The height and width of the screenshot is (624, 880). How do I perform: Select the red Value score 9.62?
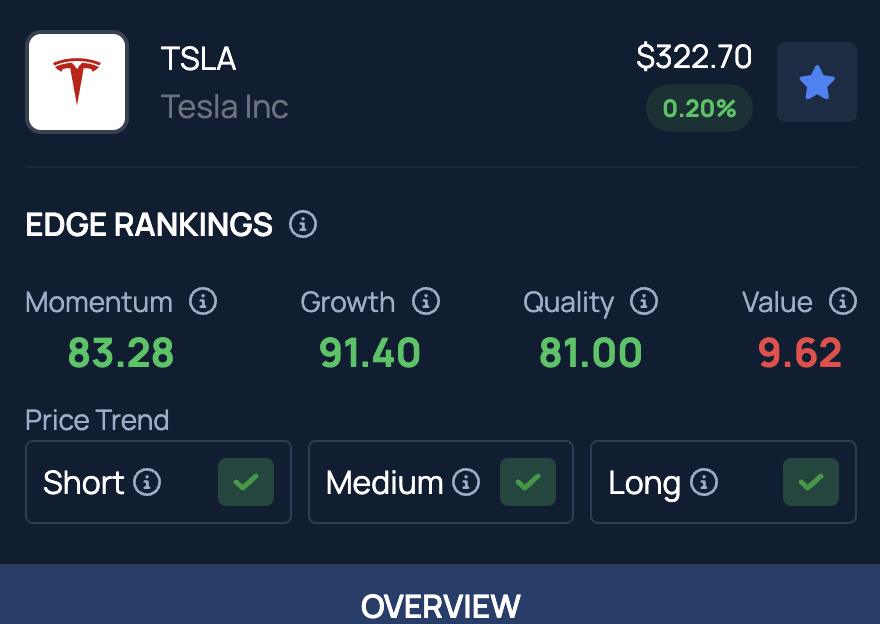click(800, 352)
